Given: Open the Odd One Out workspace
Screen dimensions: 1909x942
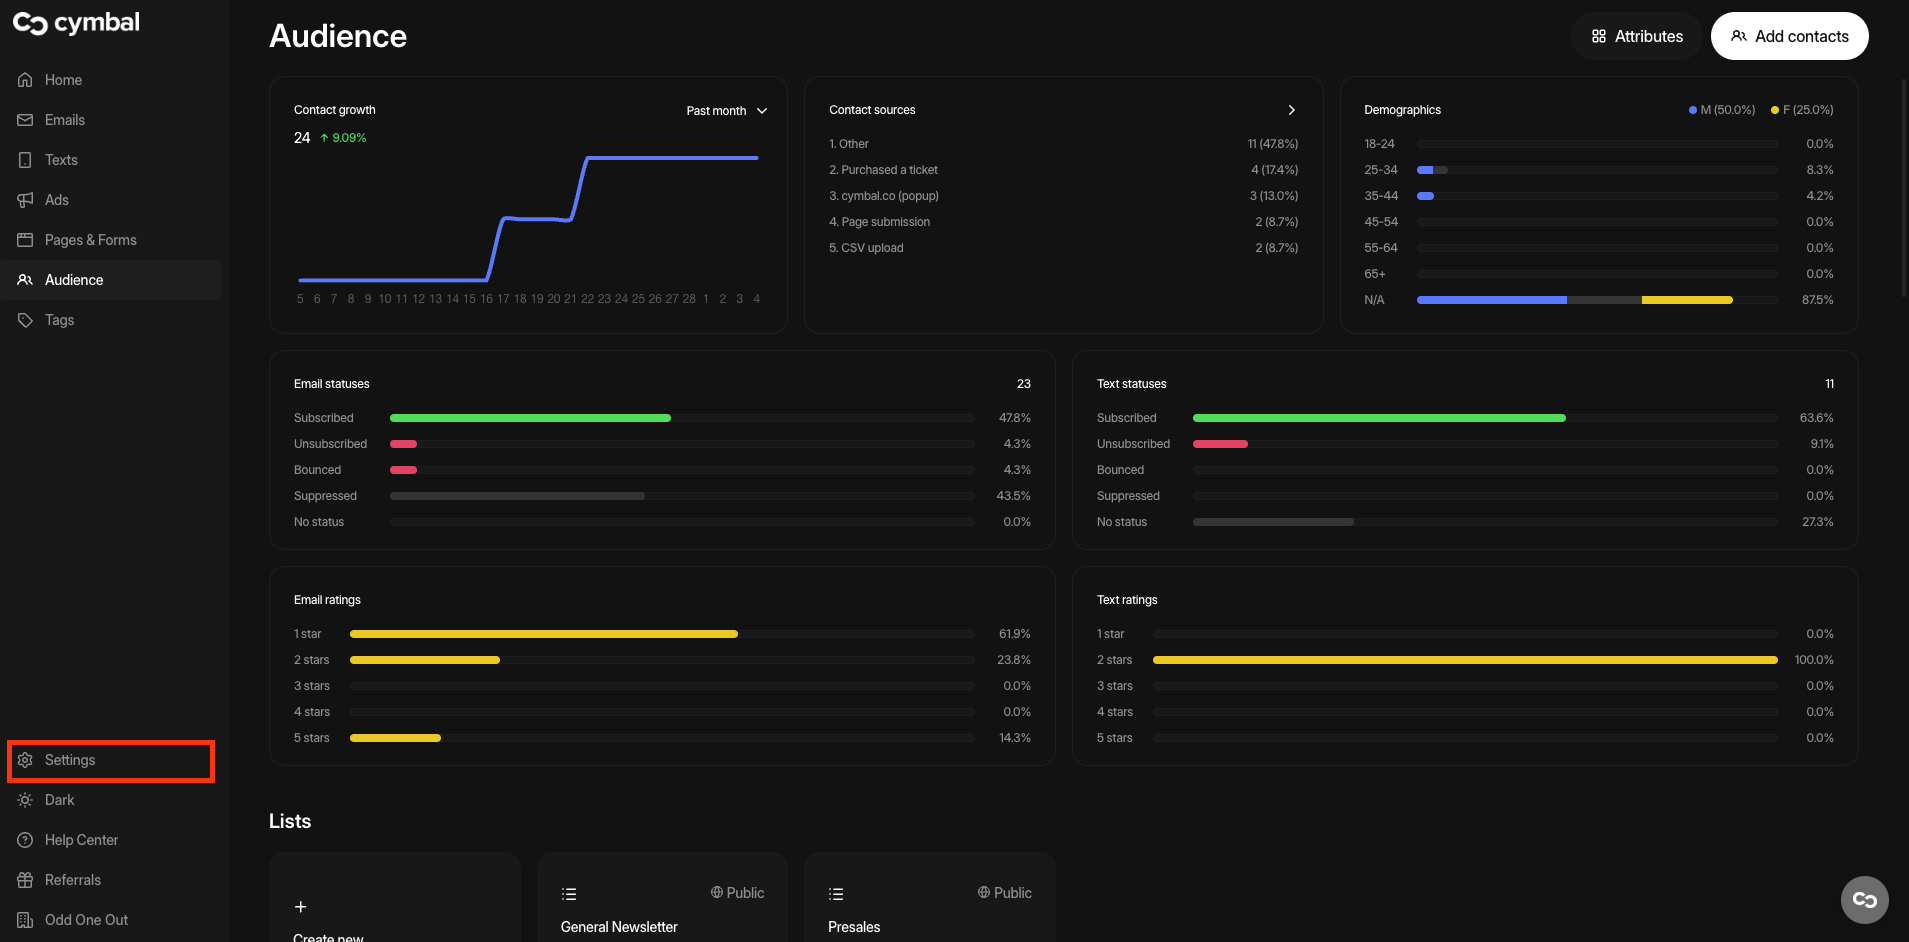Looking at the screenshot, I should click(x=86, y=920).
